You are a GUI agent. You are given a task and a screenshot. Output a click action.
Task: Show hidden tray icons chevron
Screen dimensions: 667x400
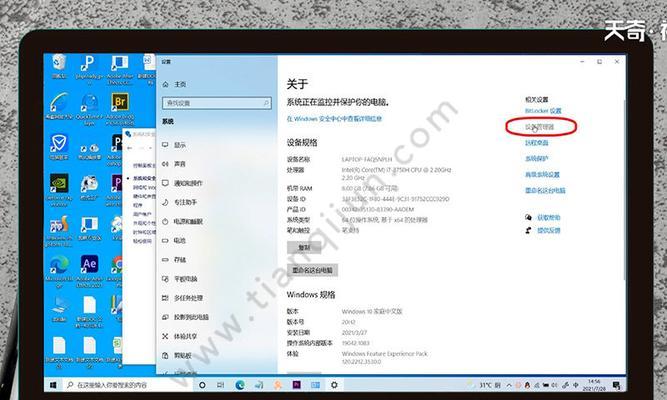509,385
